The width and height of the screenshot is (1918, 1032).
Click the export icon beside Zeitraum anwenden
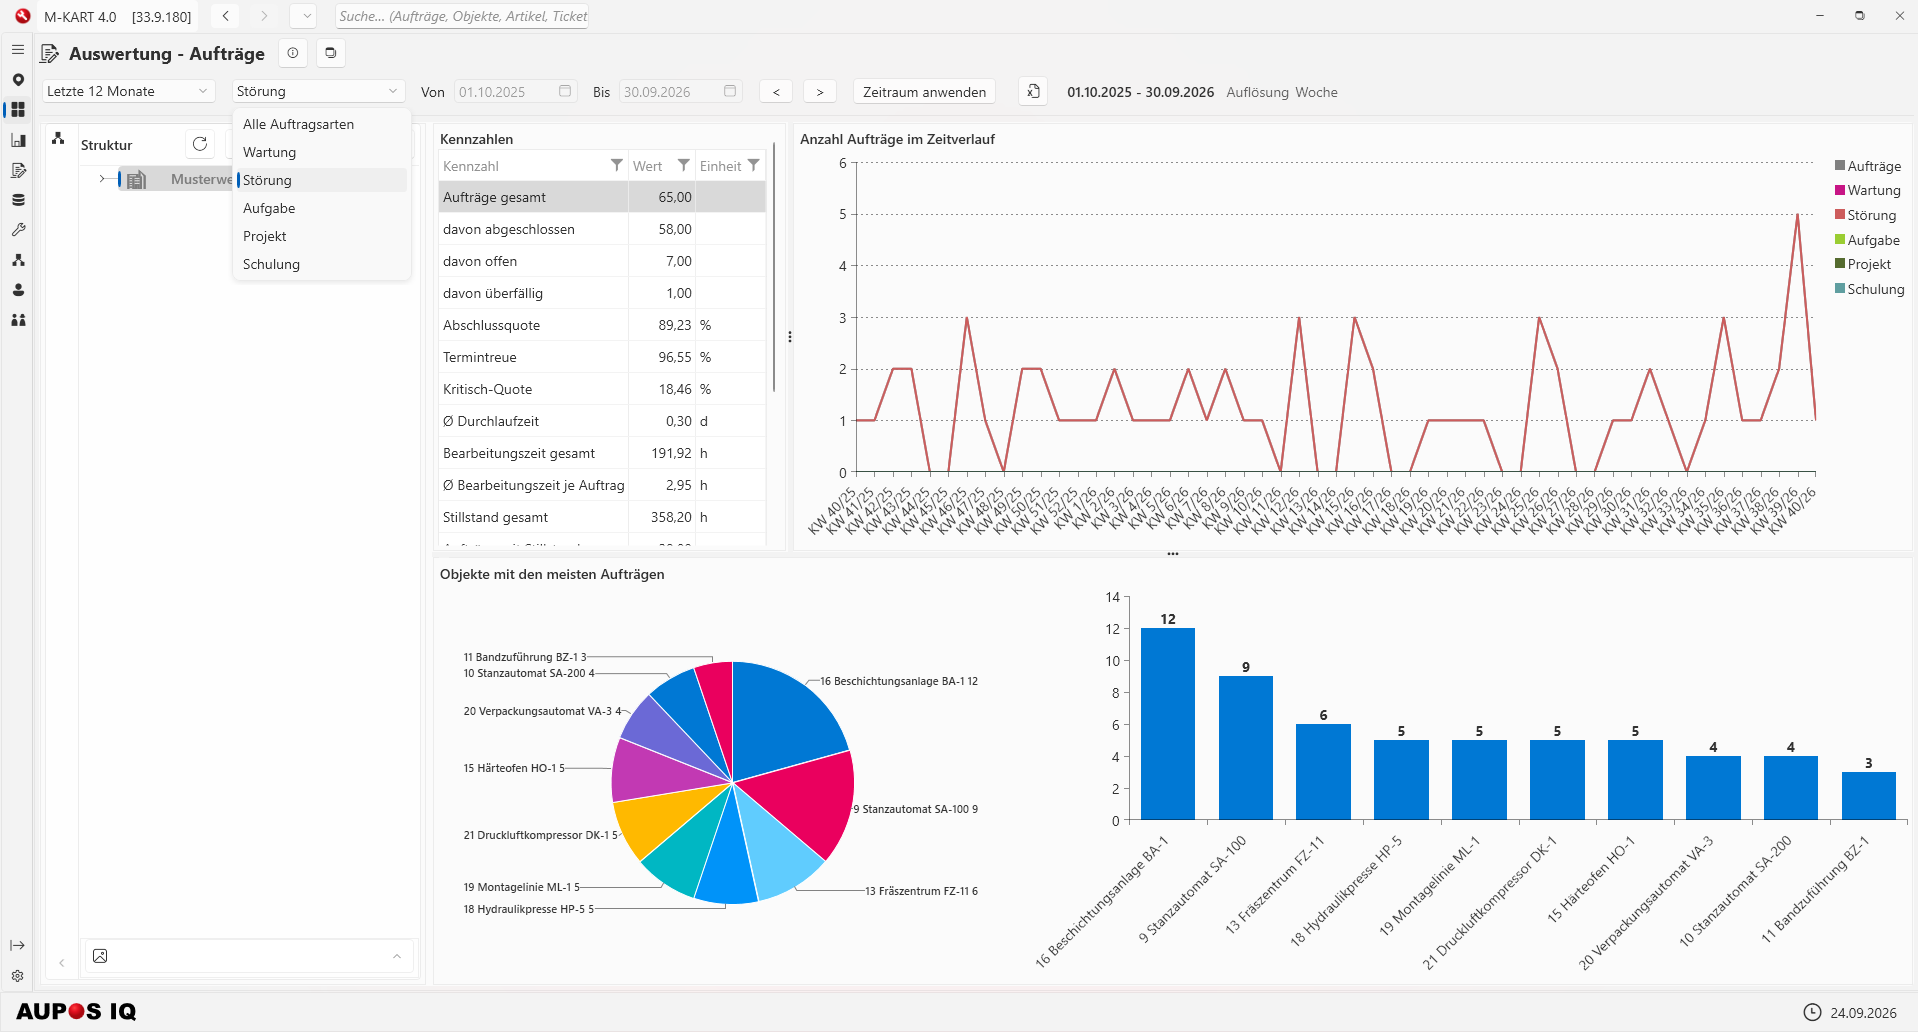pyautogui.click(x=1033, y=91)
